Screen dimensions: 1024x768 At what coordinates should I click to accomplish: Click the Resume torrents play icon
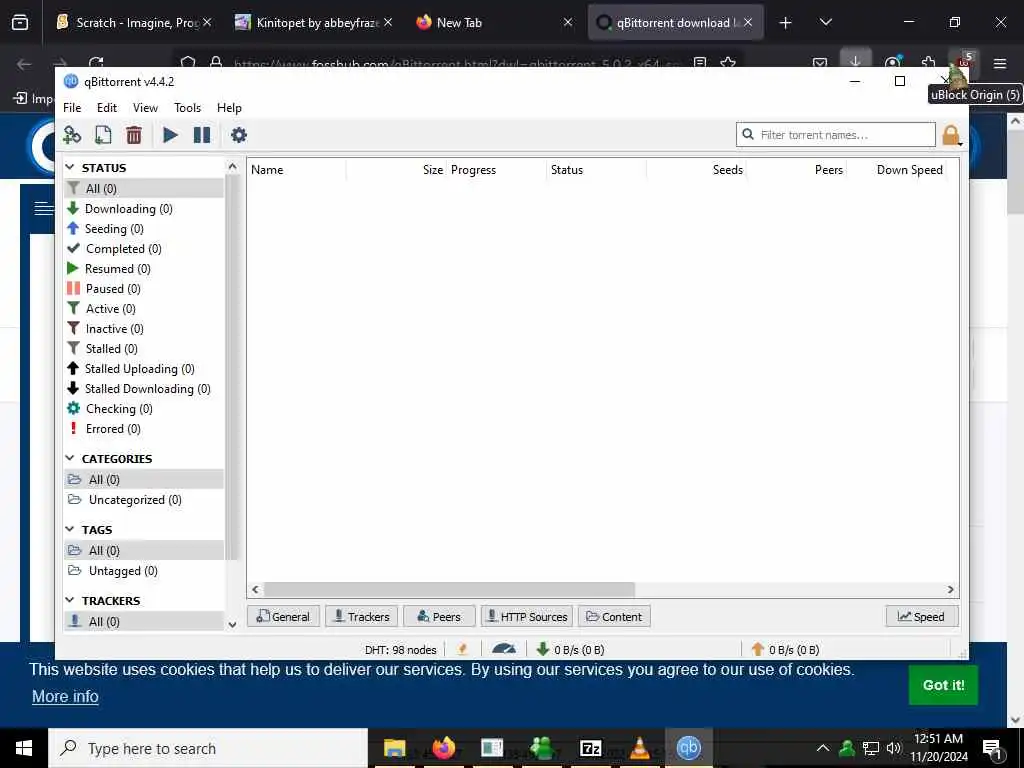click(170, 135)
